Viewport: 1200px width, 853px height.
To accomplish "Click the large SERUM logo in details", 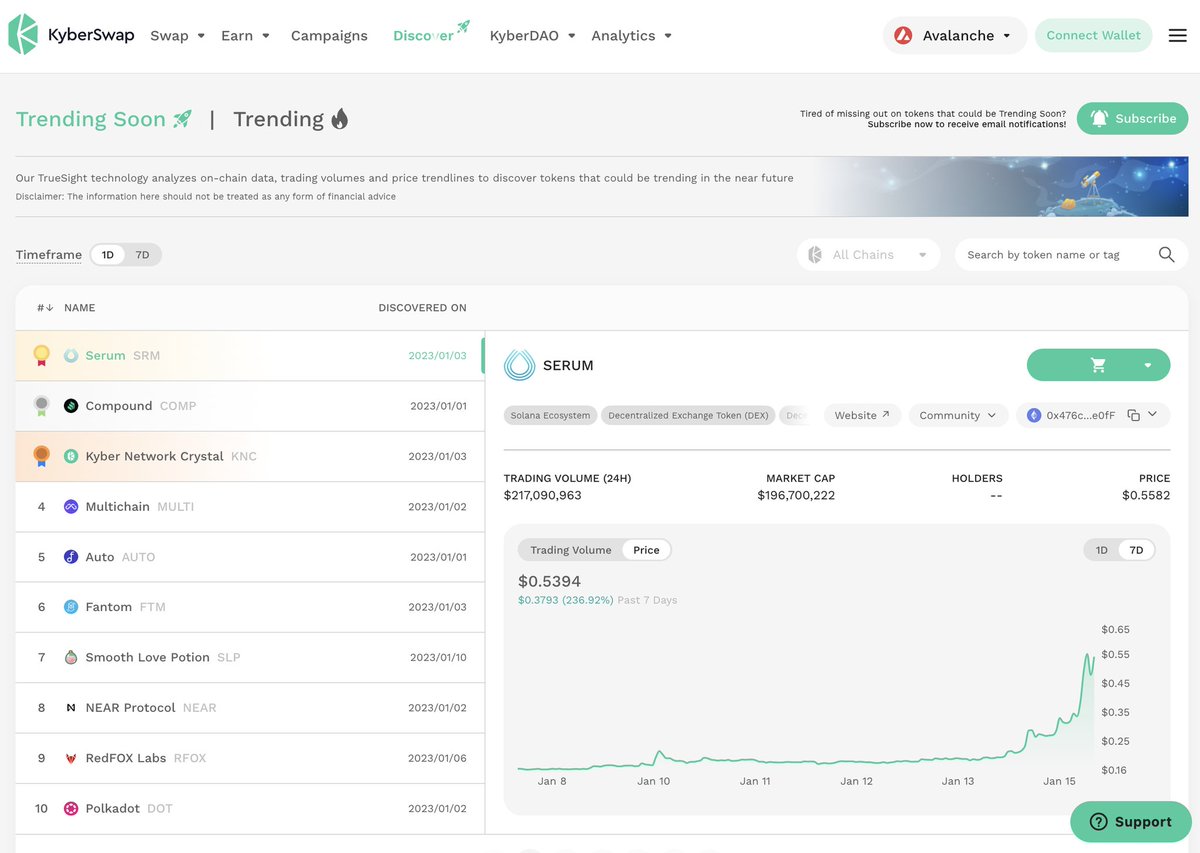I will pyautogui.click(x=520, y=365).
